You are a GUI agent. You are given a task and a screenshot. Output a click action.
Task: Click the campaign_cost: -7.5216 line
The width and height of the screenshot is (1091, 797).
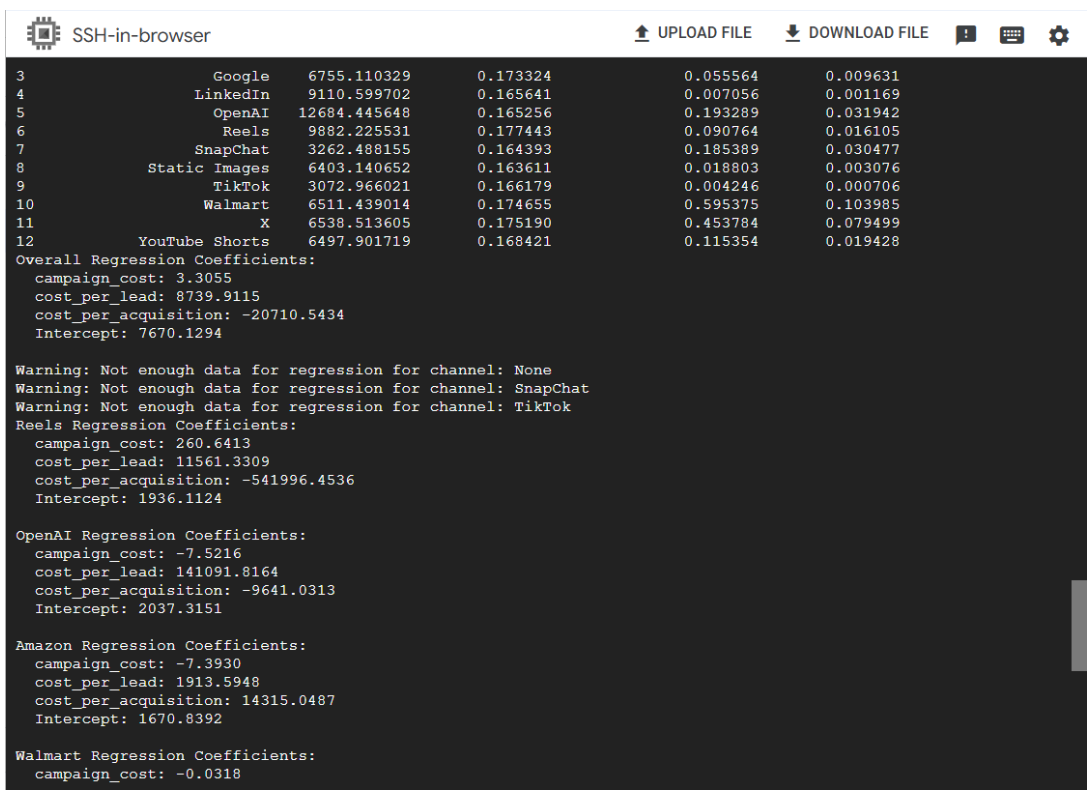coord(138,554)
